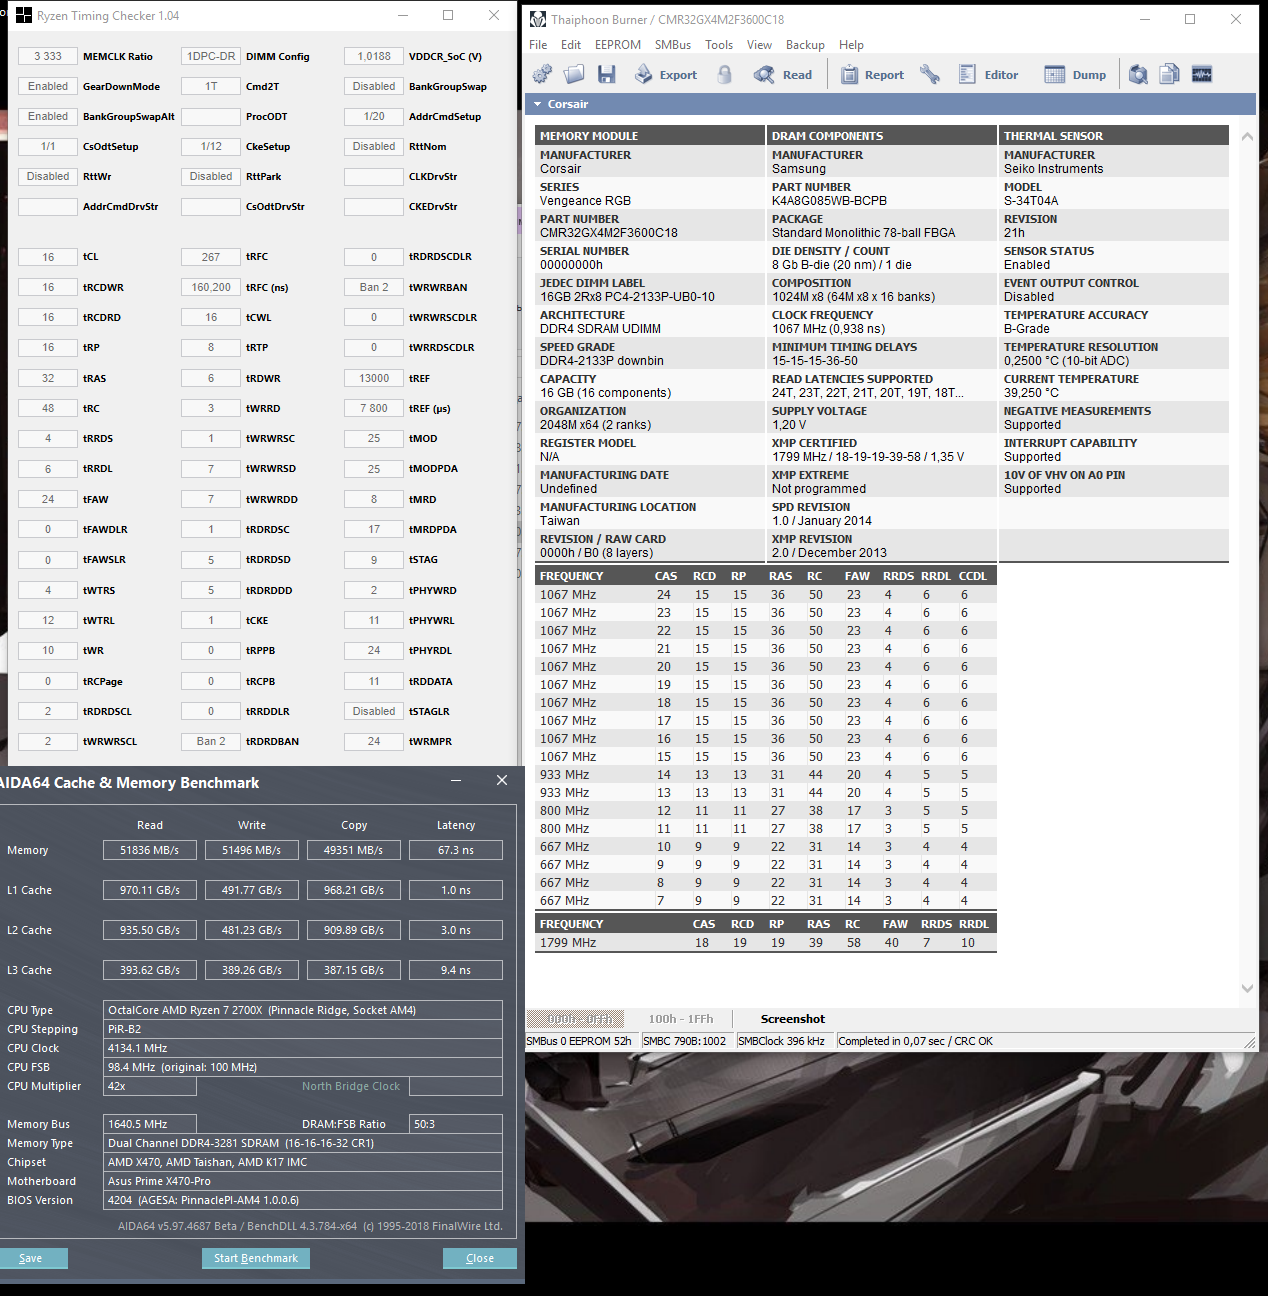
Task: Click the gears settings icon in Thaiphoon Burner
Action: 542,74
